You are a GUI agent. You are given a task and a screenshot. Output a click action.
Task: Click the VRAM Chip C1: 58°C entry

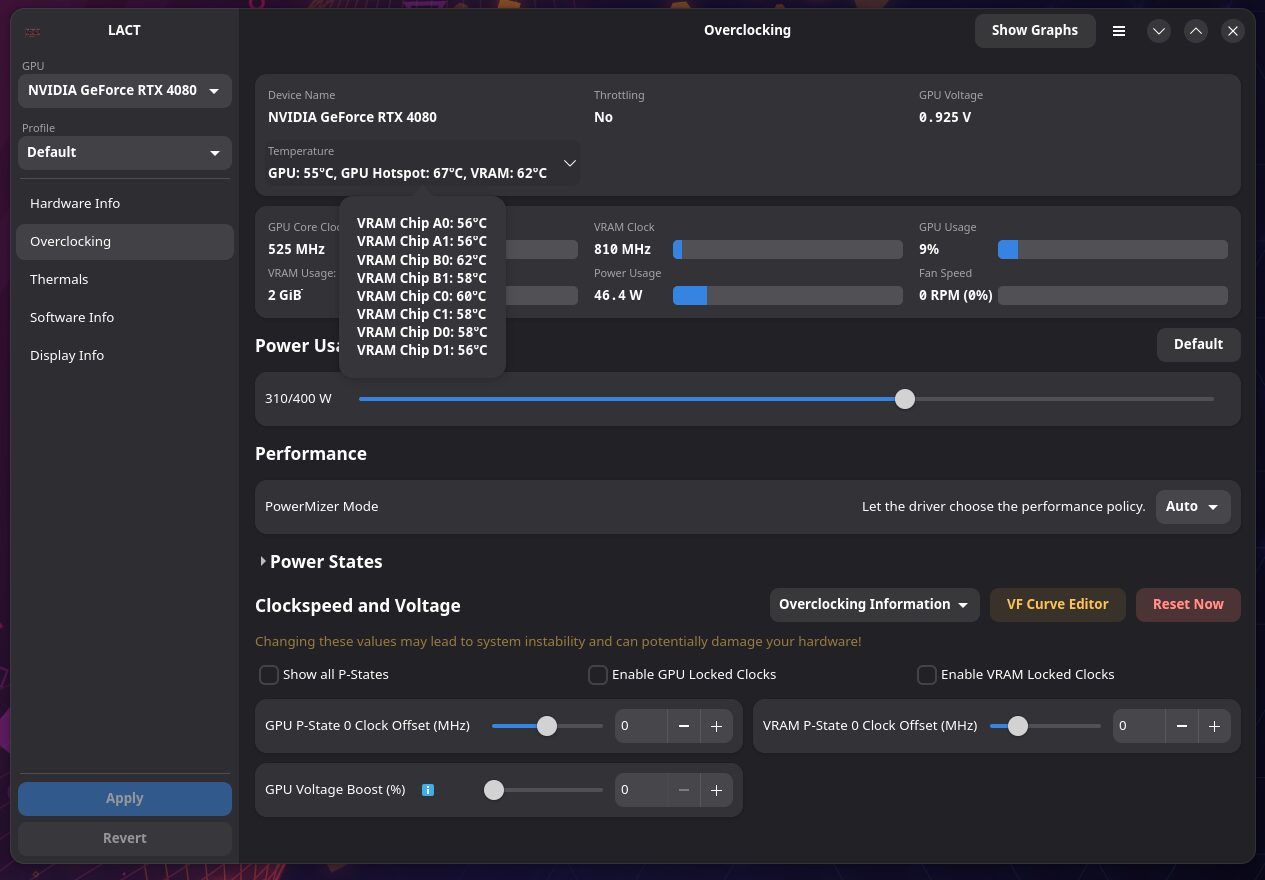tap(422, 314)
